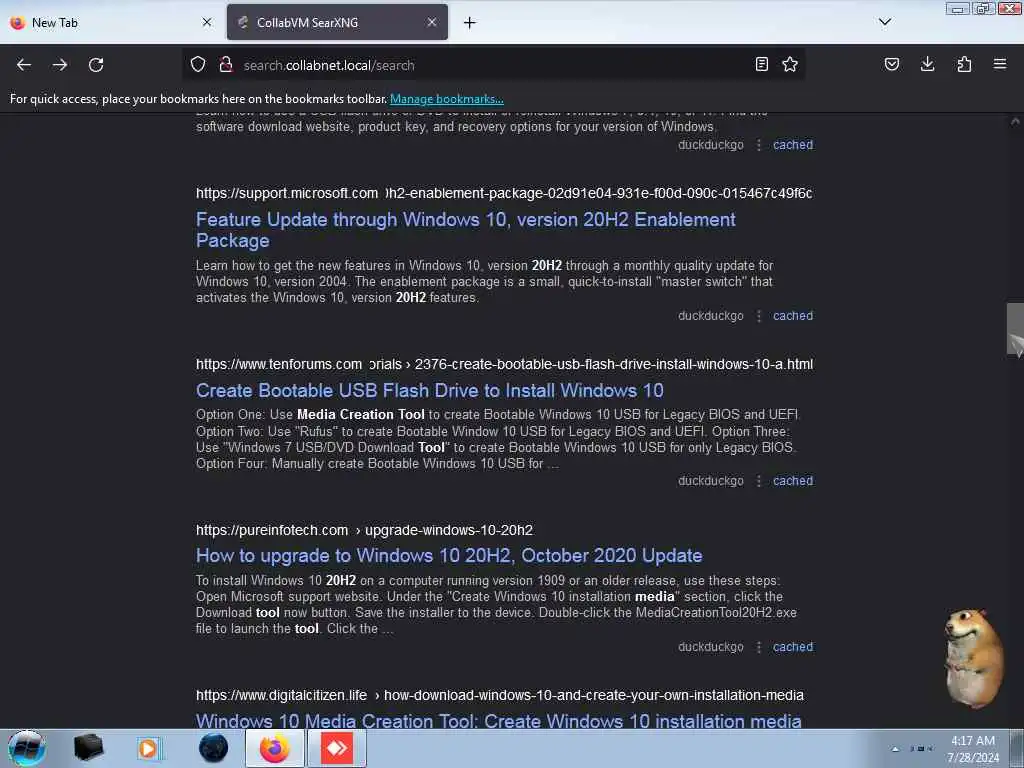The height and width of the screenshot is (768, 1024).
Task: Reload the current page
Action: point(96,65)
